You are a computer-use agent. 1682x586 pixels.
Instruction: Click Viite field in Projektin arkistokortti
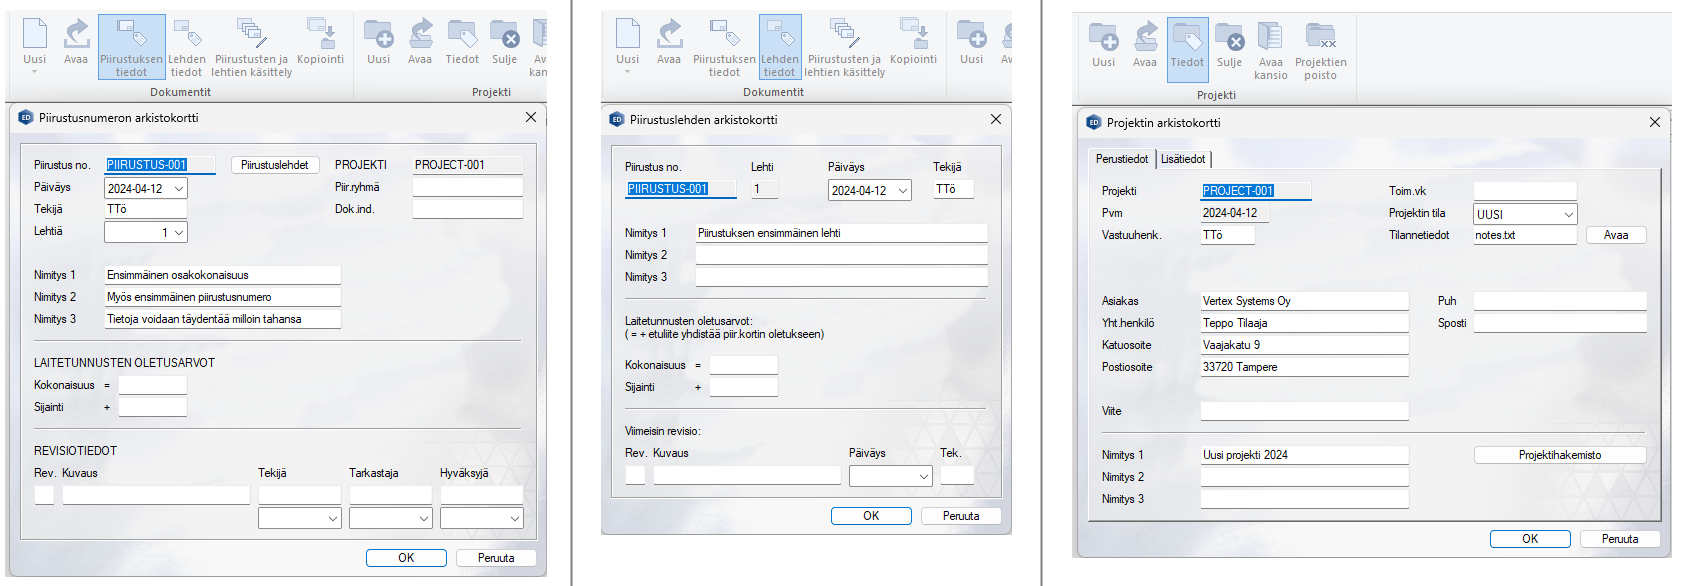1305,411
